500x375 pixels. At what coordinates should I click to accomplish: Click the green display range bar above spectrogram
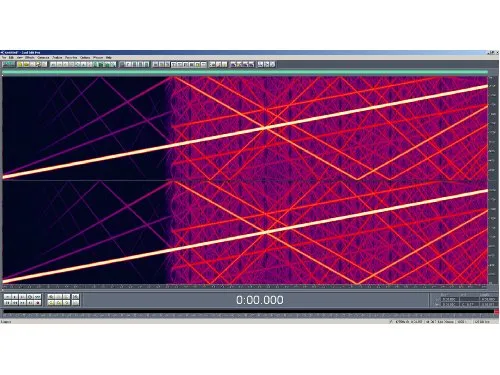245,72
